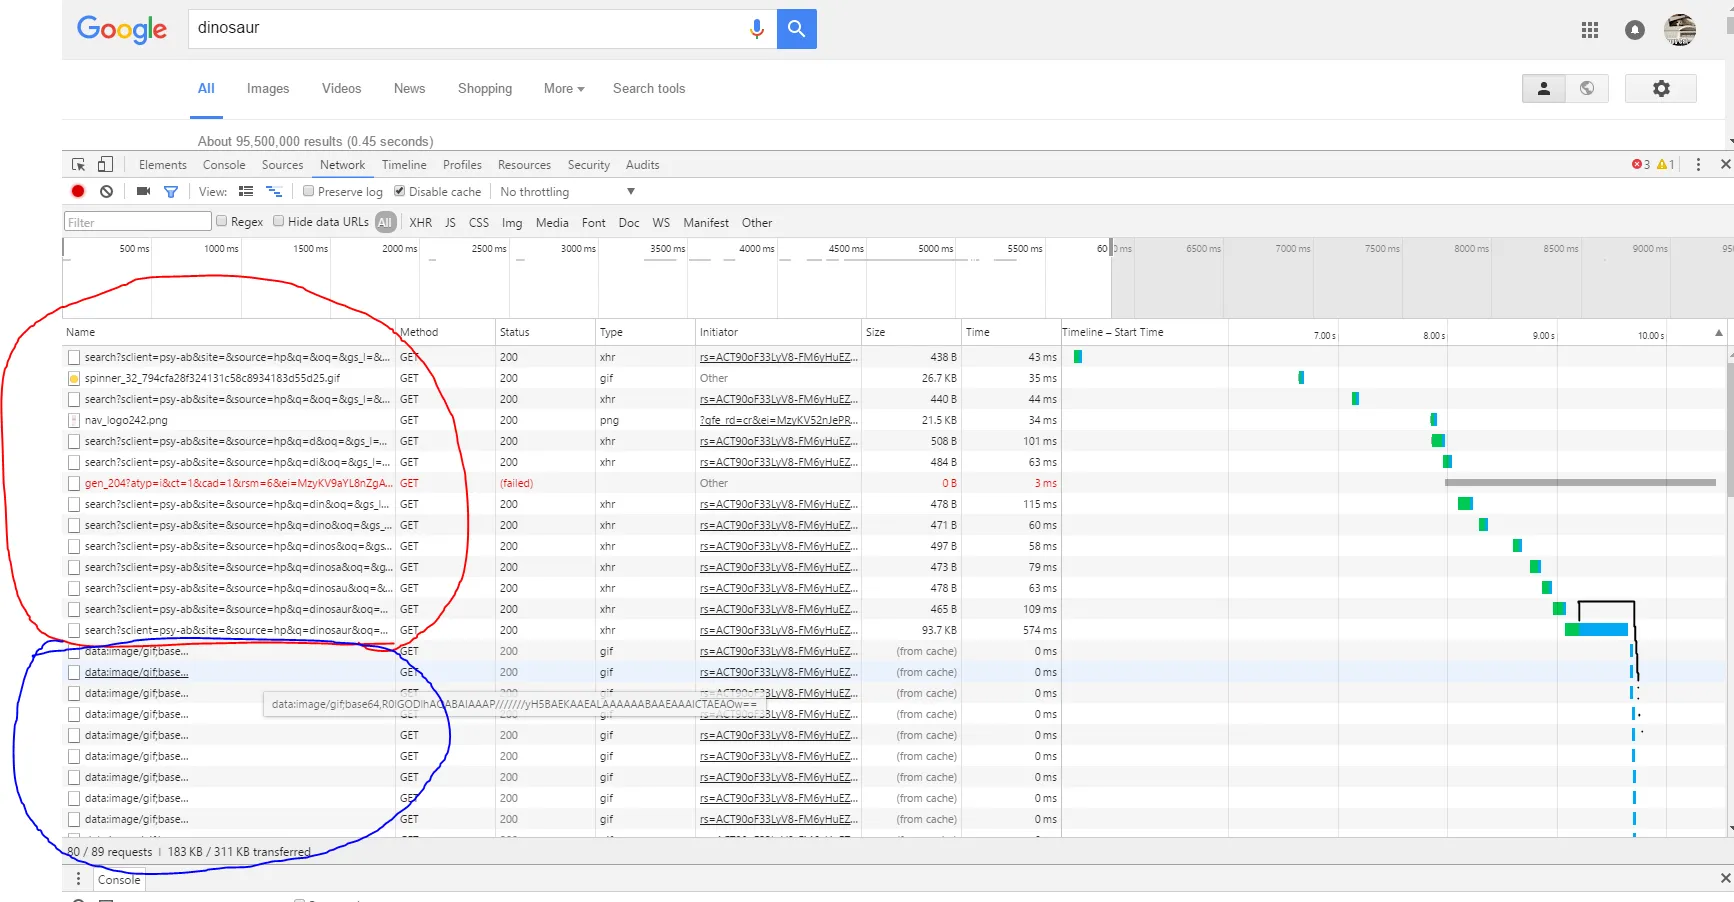
Task: Hide private results globe icon
Action: [x=1587, y=89]
